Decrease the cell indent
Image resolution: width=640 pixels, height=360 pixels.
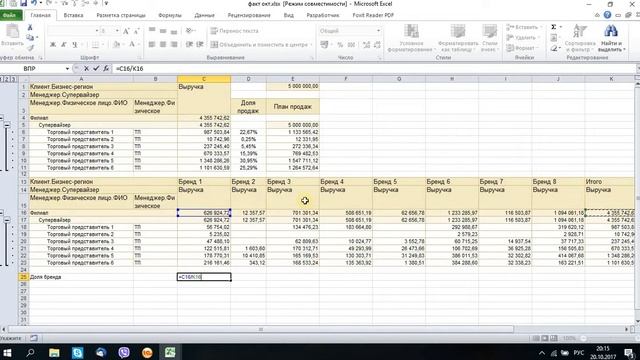tap(189, 44)
